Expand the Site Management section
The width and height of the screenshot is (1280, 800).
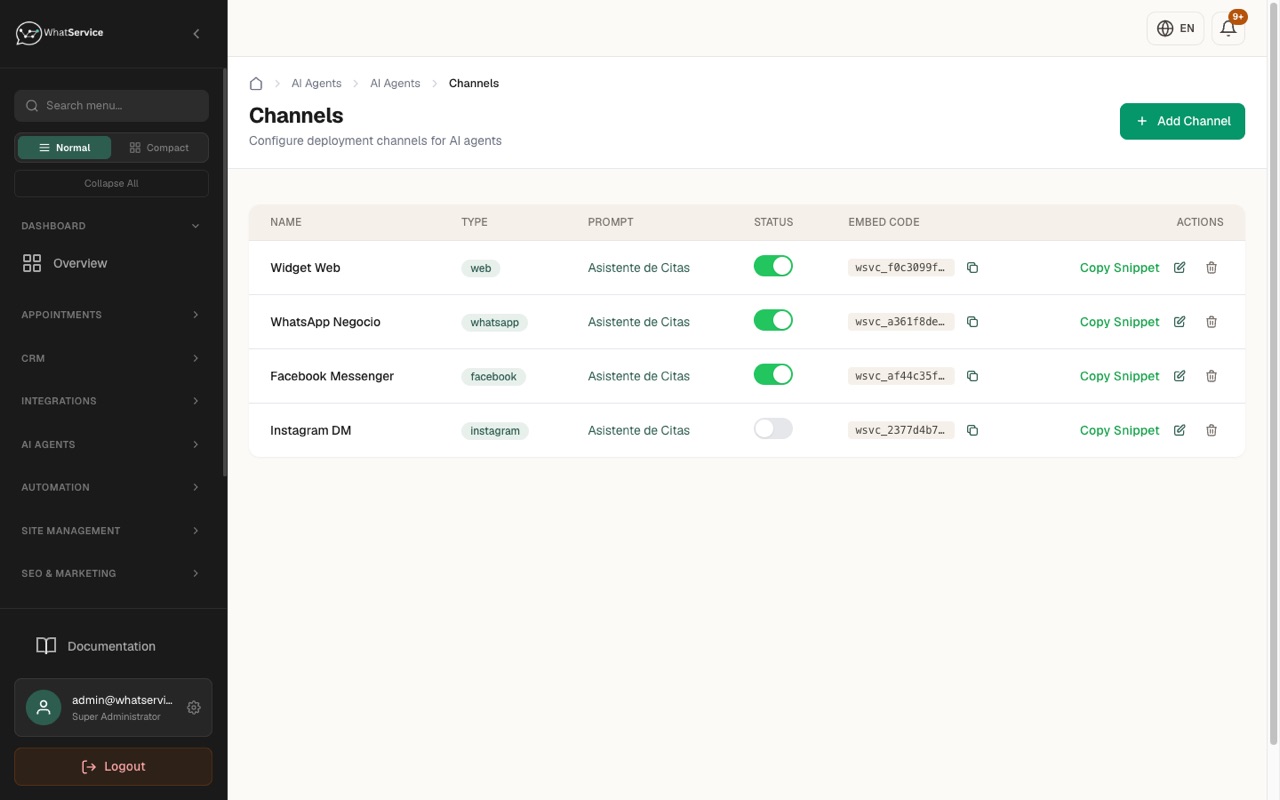[x=111, y=531]
